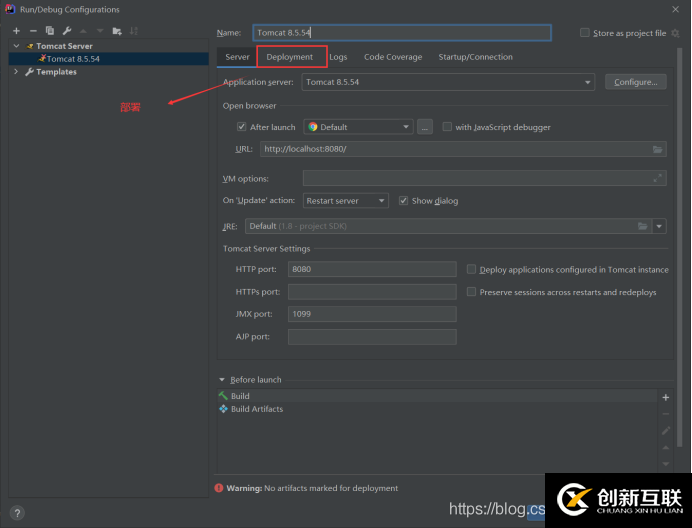Uncheck After launch checkbox

point(241,127)
